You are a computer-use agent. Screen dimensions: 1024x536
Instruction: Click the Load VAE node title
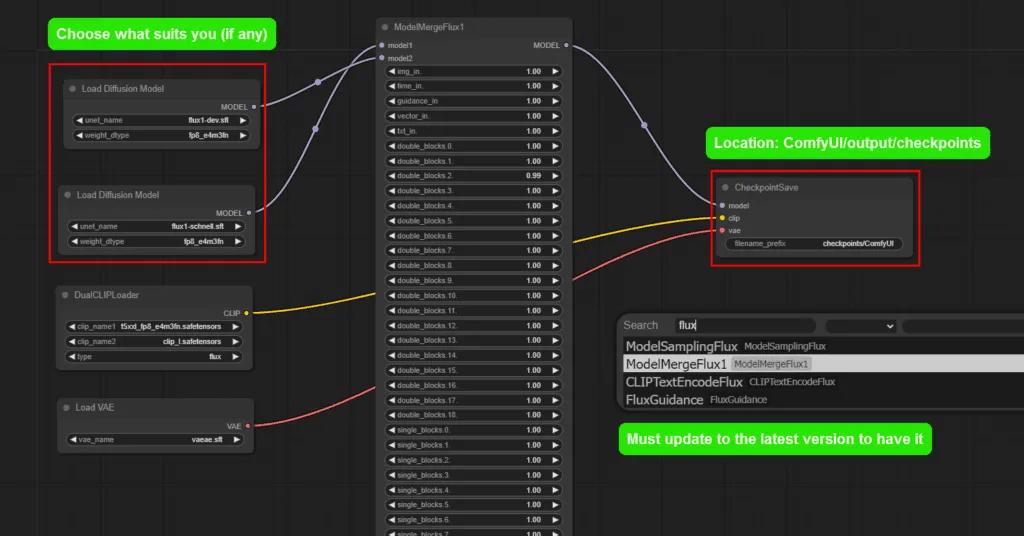click(x=95, y=407)
